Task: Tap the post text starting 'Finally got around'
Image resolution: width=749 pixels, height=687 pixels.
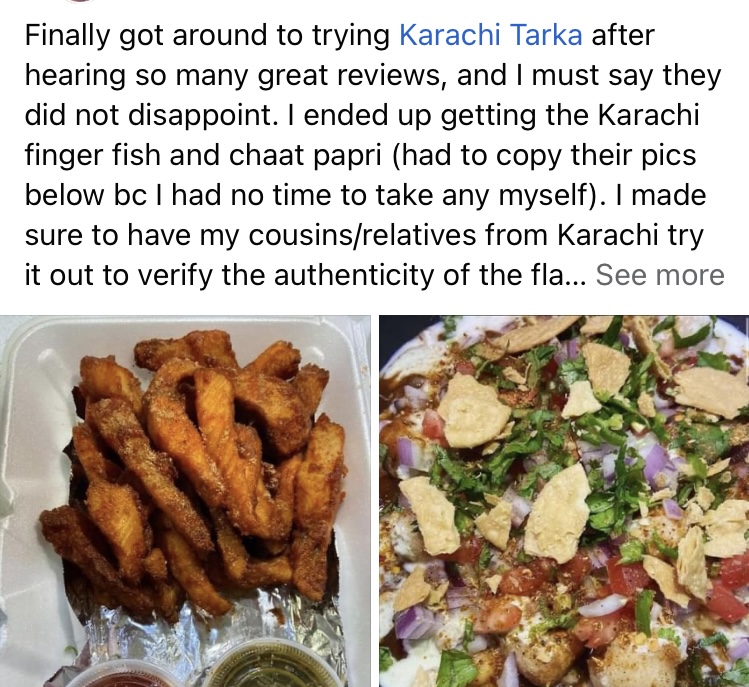Action: [x=374, y=155]
